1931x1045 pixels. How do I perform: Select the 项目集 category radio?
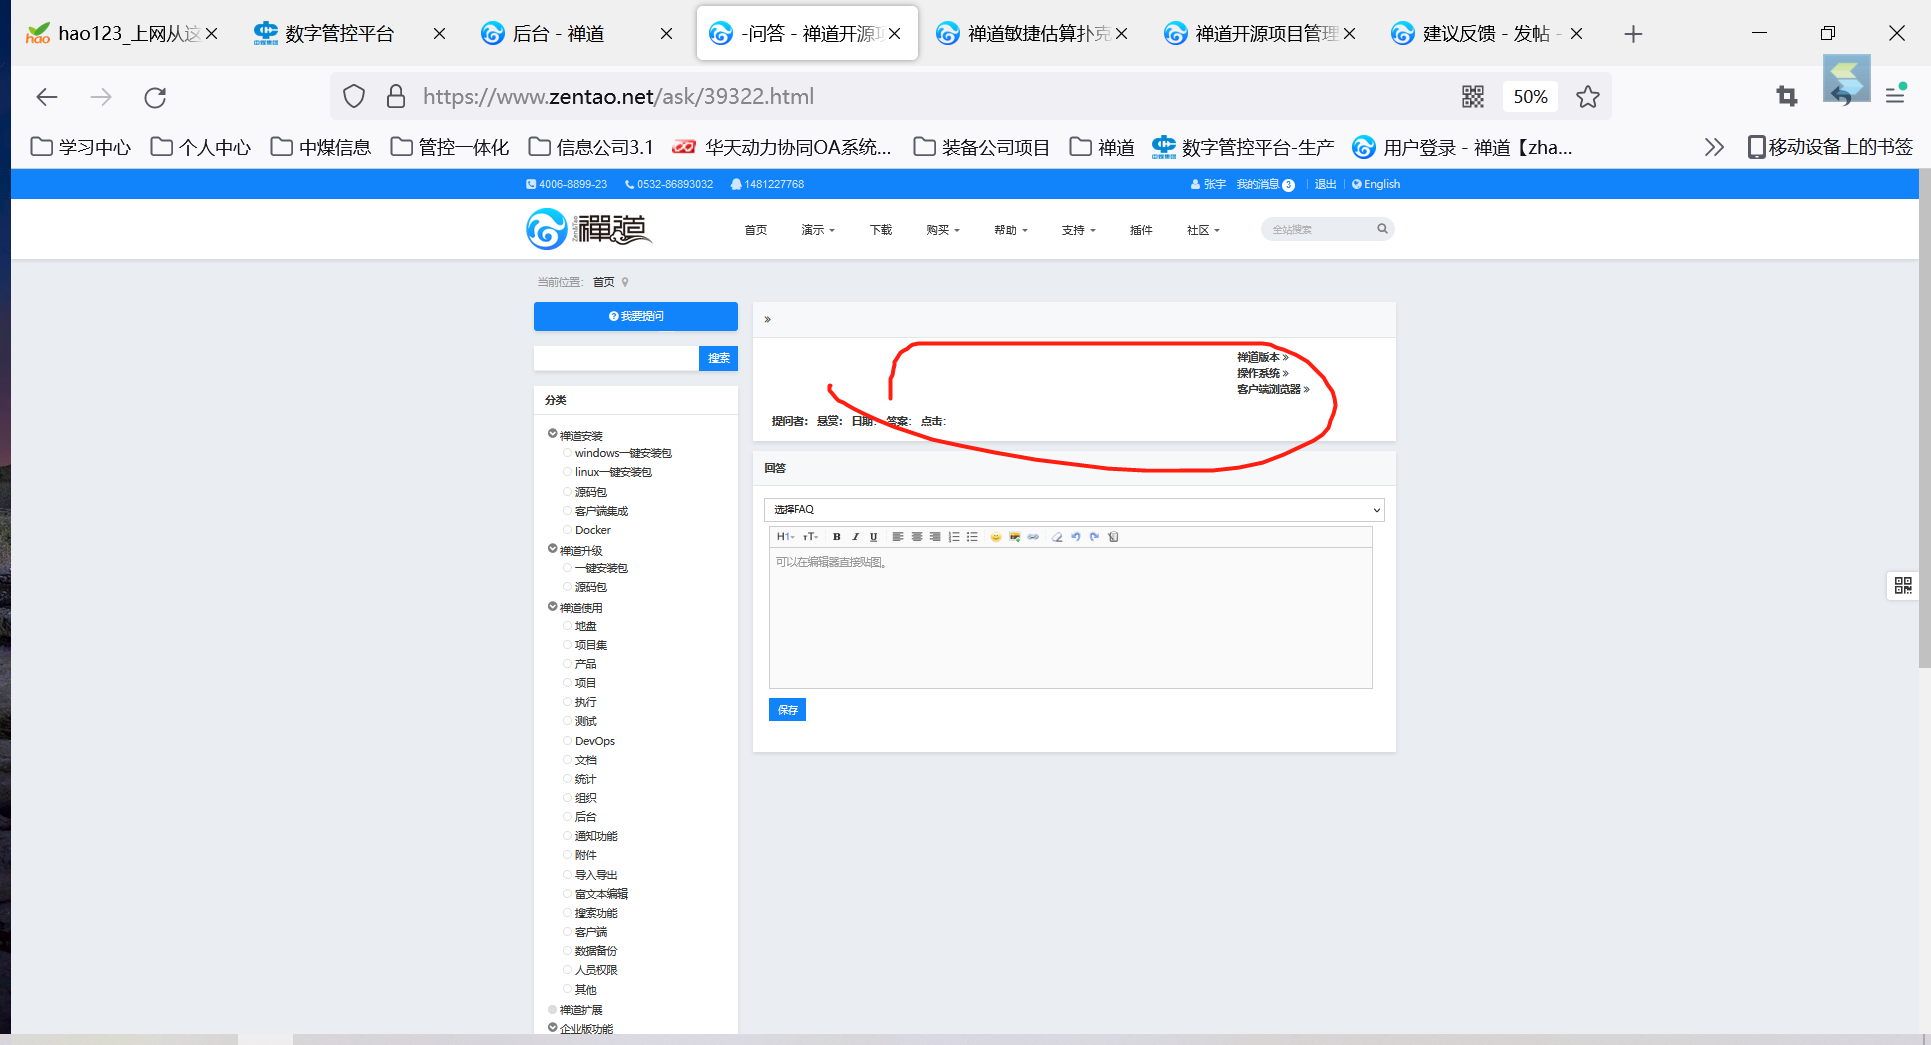(x=567, y=645)
